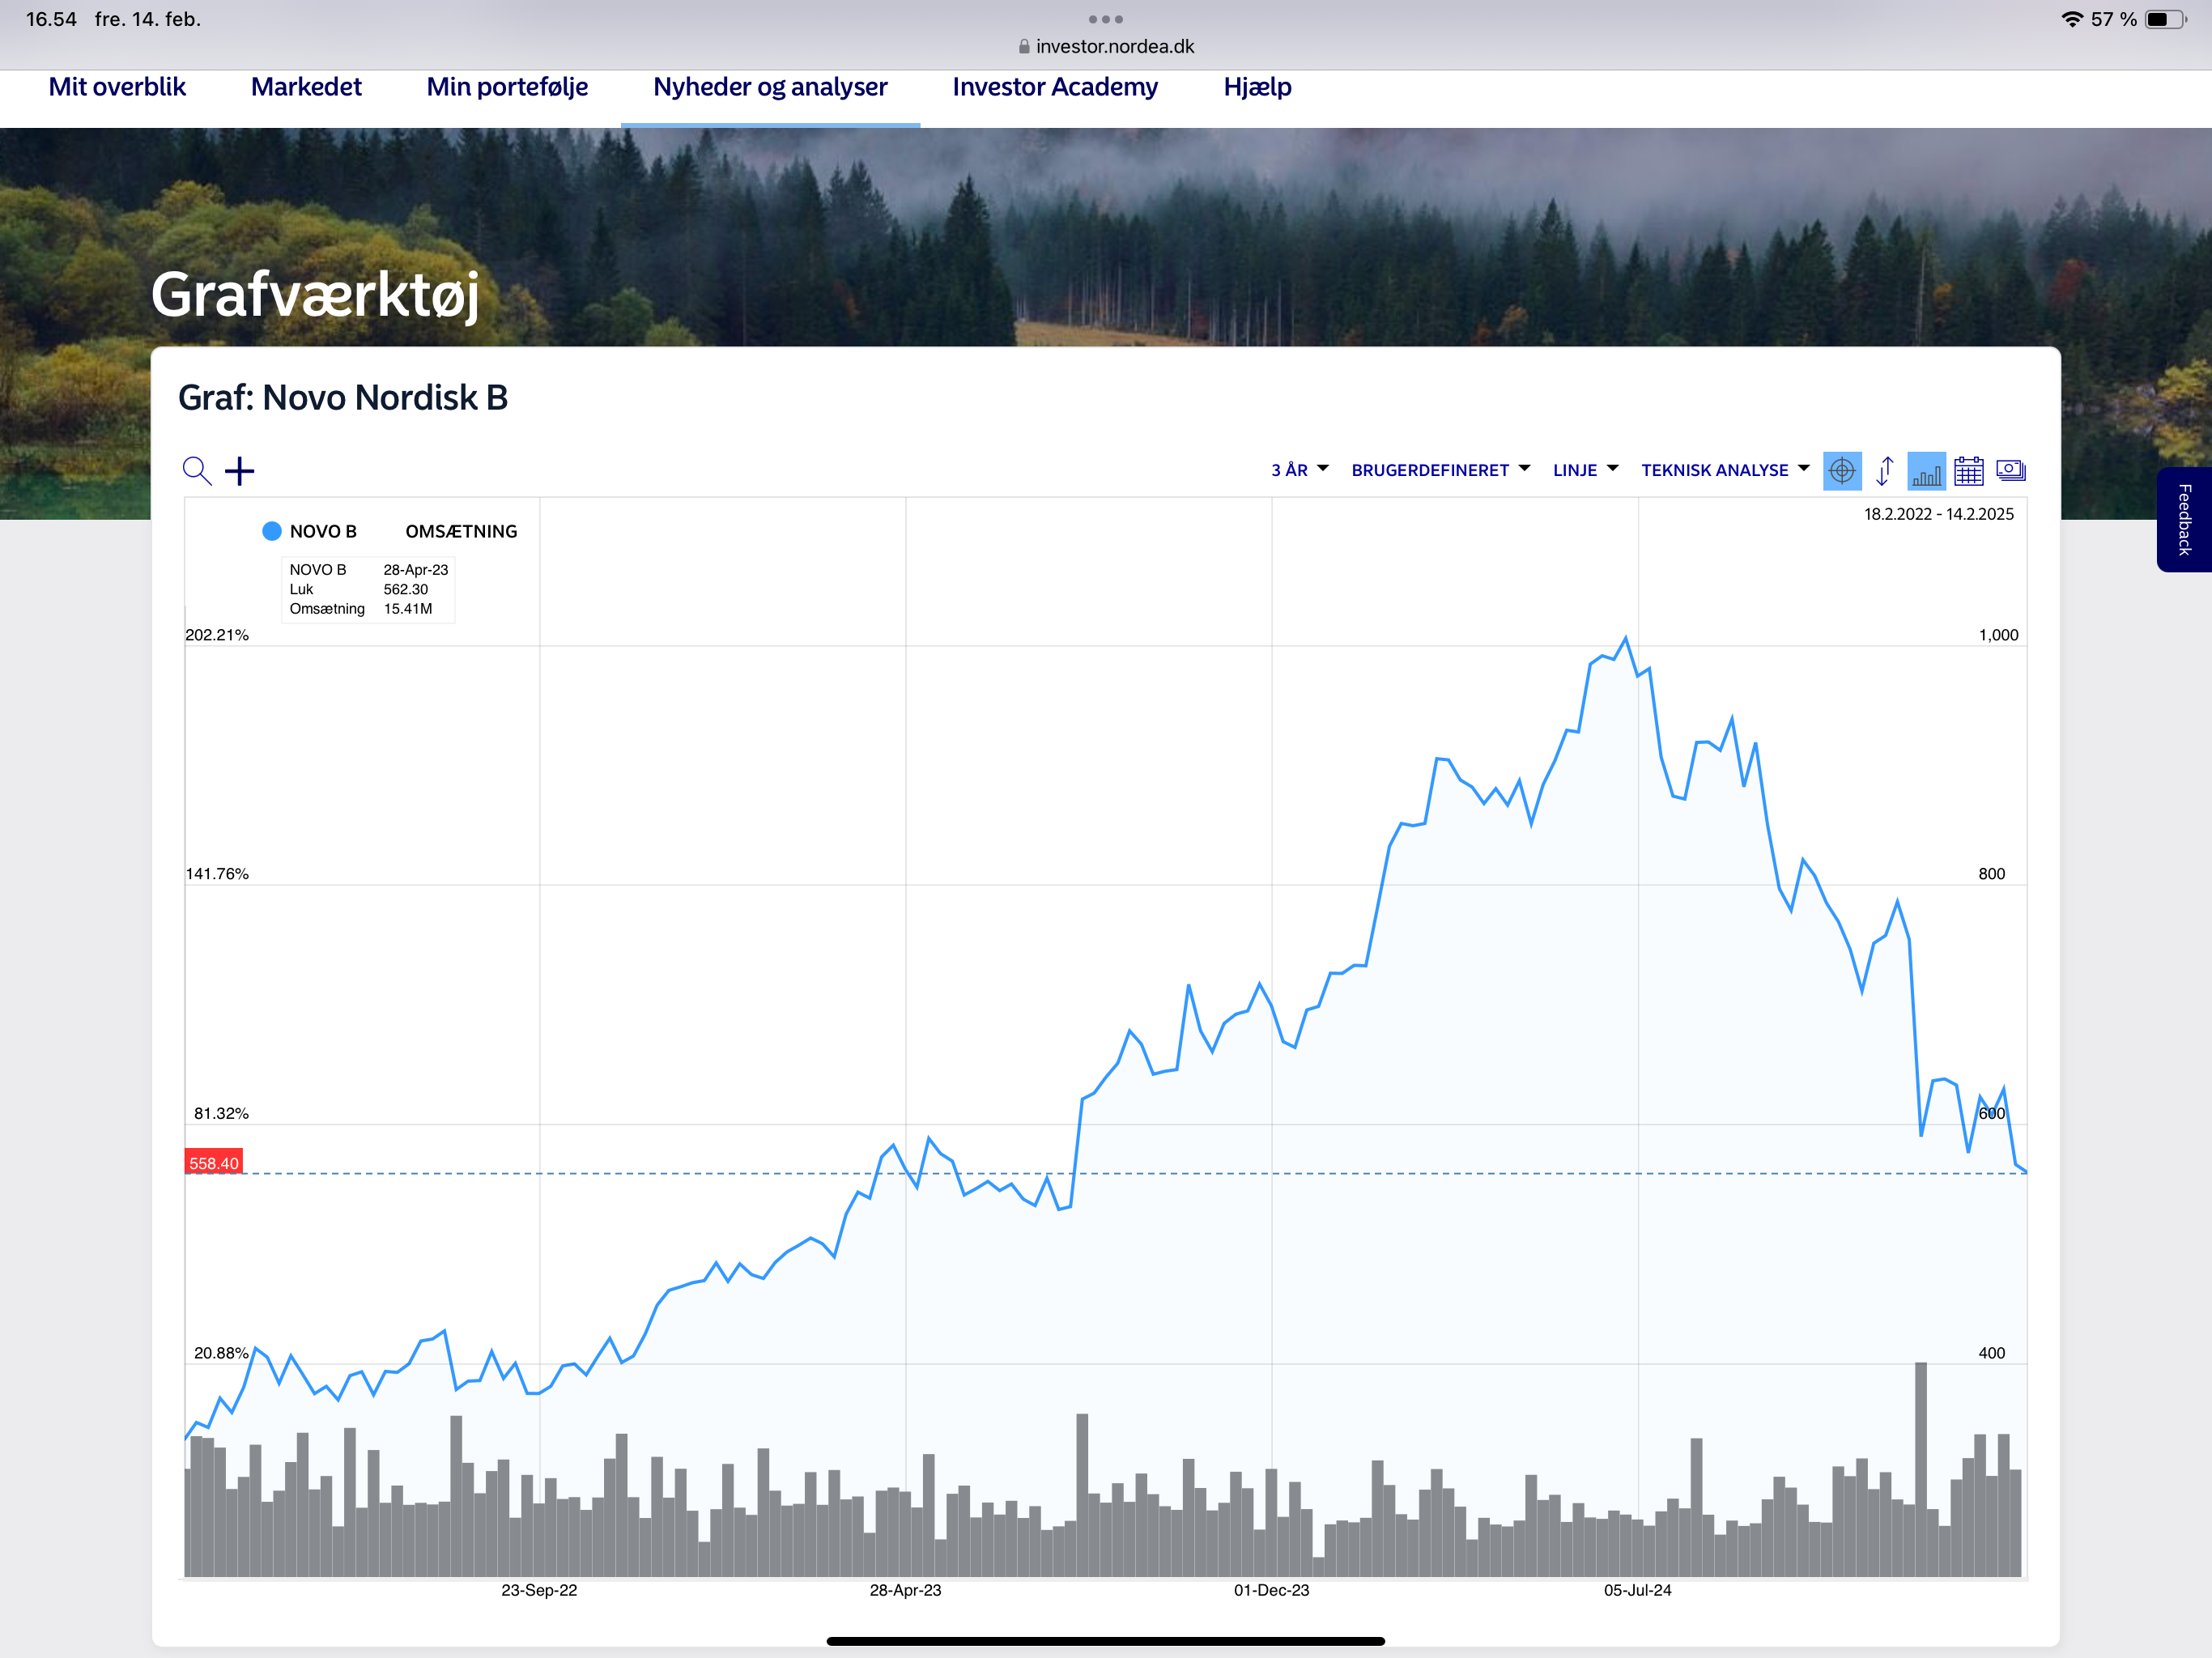The width and height of the screenshot is (2212, 1658).
Task: Click the NOVO B blue legend dot
Action: (x=271, y=531)
